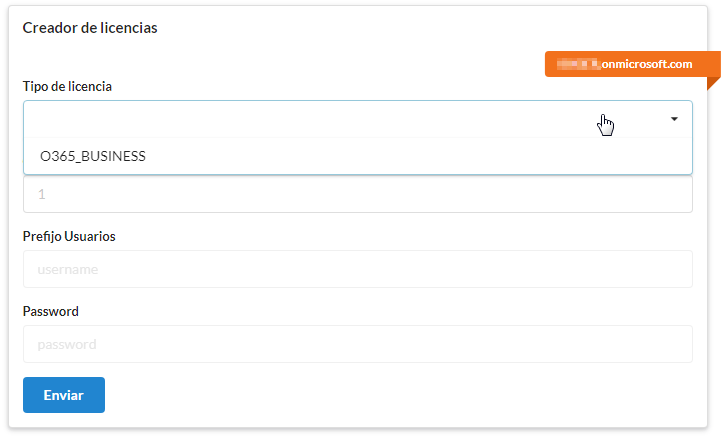Click the folded corner of orange ribbon
This screenshot has width=723, height=444.
[x=712, y=83]
